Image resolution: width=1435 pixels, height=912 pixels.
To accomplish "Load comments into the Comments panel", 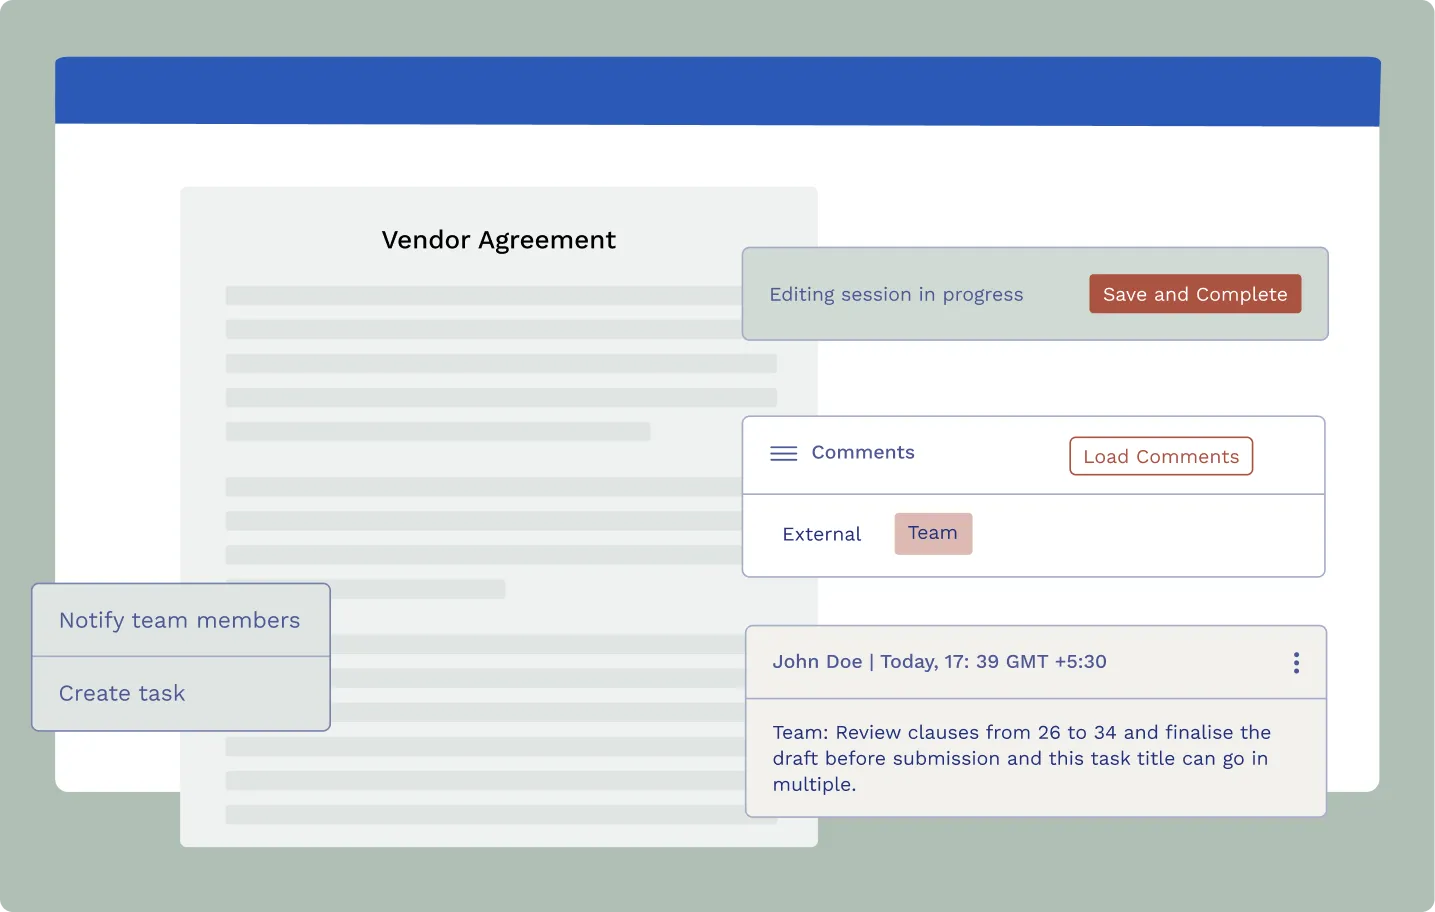I will 1160,456.
